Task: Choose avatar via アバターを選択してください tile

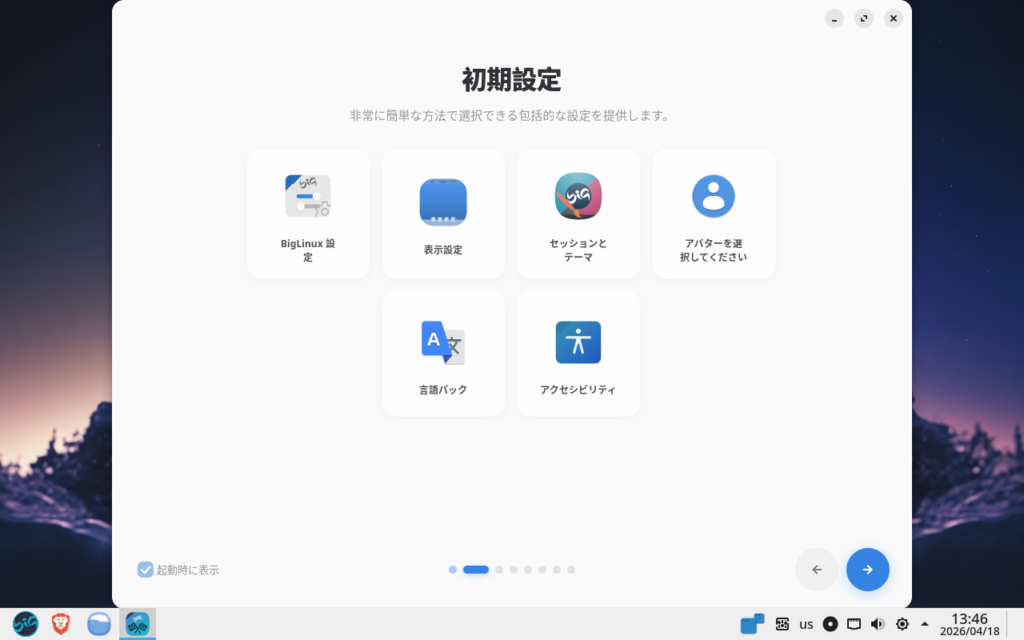Action: [713, 214]
